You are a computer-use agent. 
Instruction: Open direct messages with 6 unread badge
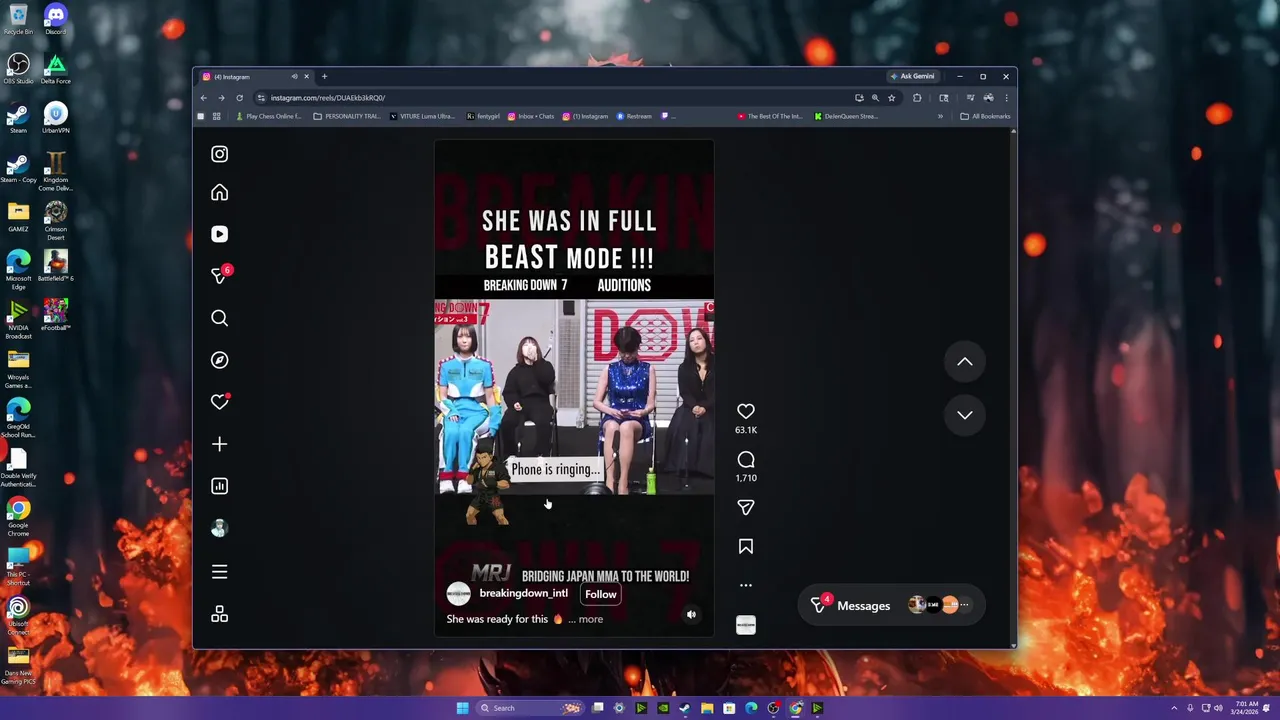coord(219,276)
